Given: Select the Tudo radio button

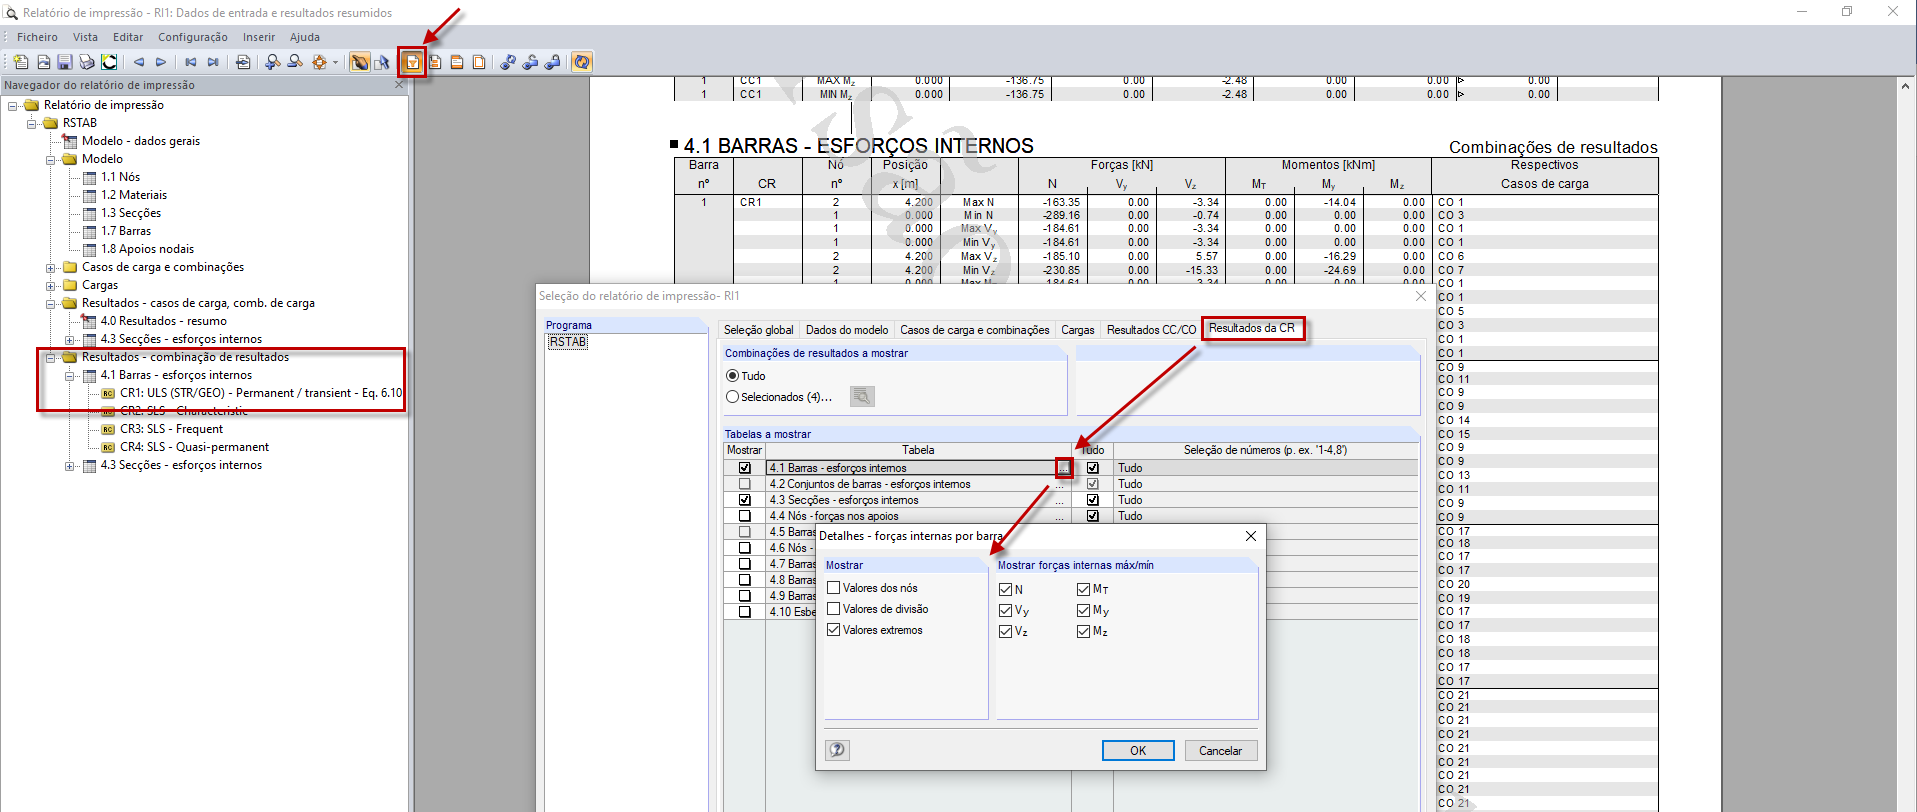Looking at the screenshot, I should click(x=733, y=376).
